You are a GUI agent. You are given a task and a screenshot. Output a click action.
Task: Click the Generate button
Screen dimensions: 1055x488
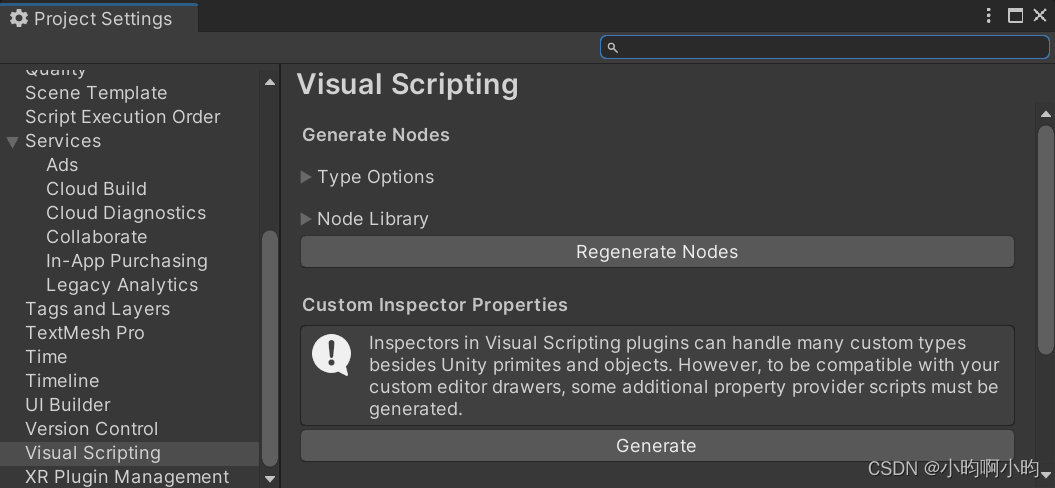coord(657,446)
